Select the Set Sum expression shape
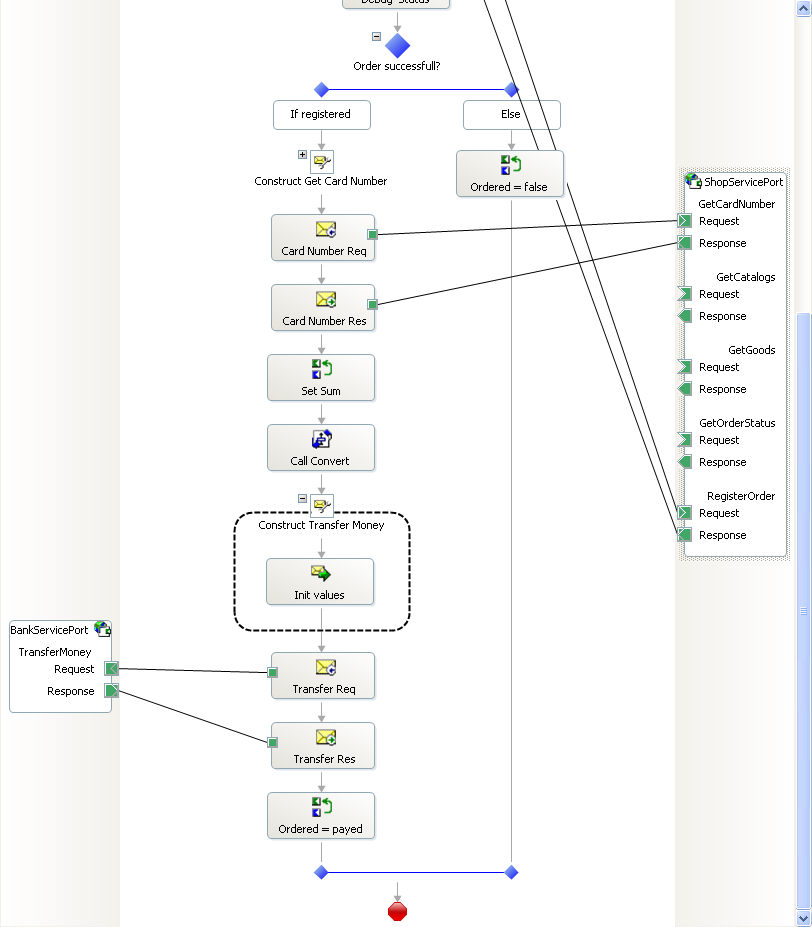This screenshot has height=927, width=812. point(321,378)
